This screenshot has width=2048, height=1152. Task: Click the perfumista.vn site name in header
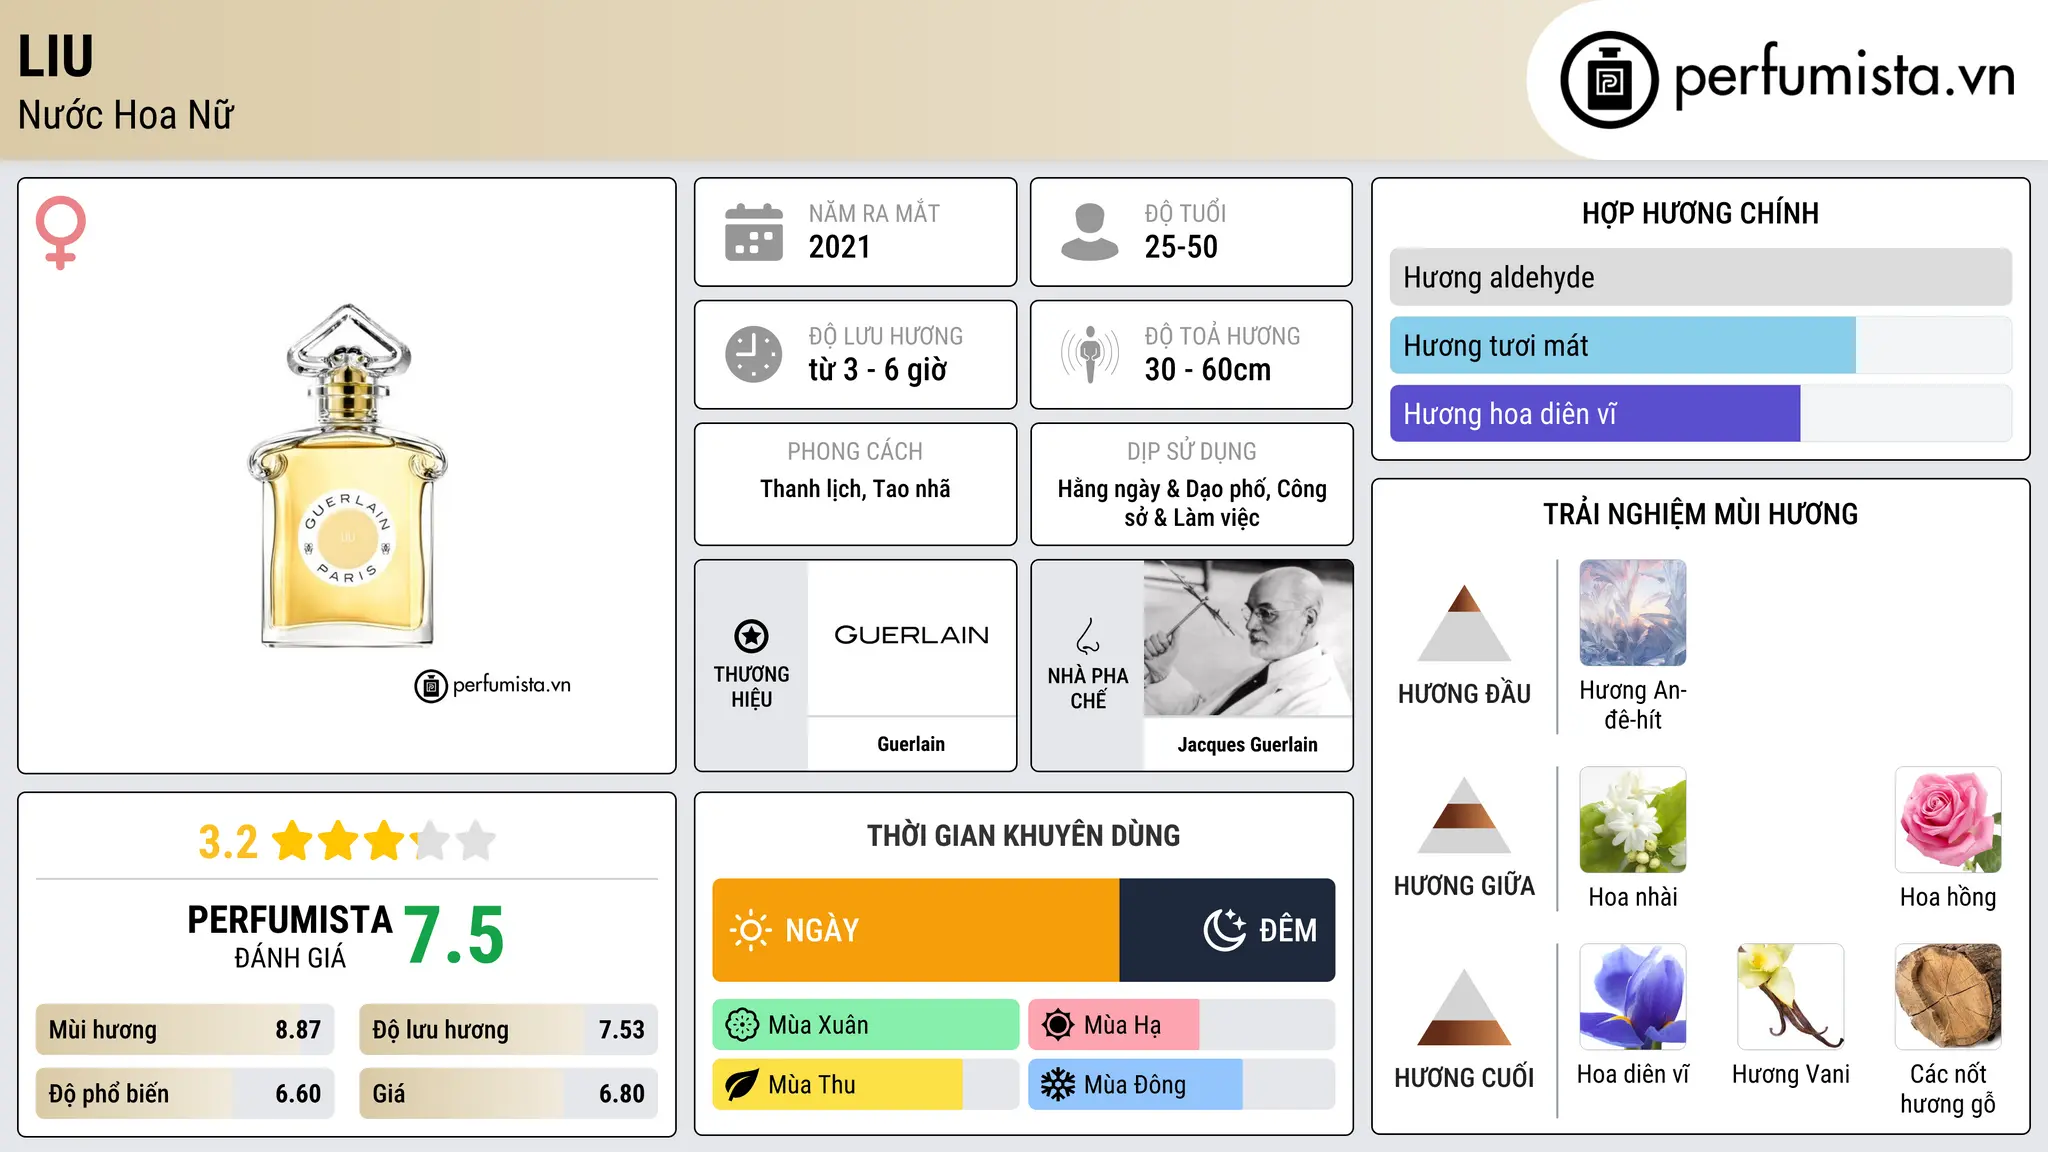[1845, 76]
